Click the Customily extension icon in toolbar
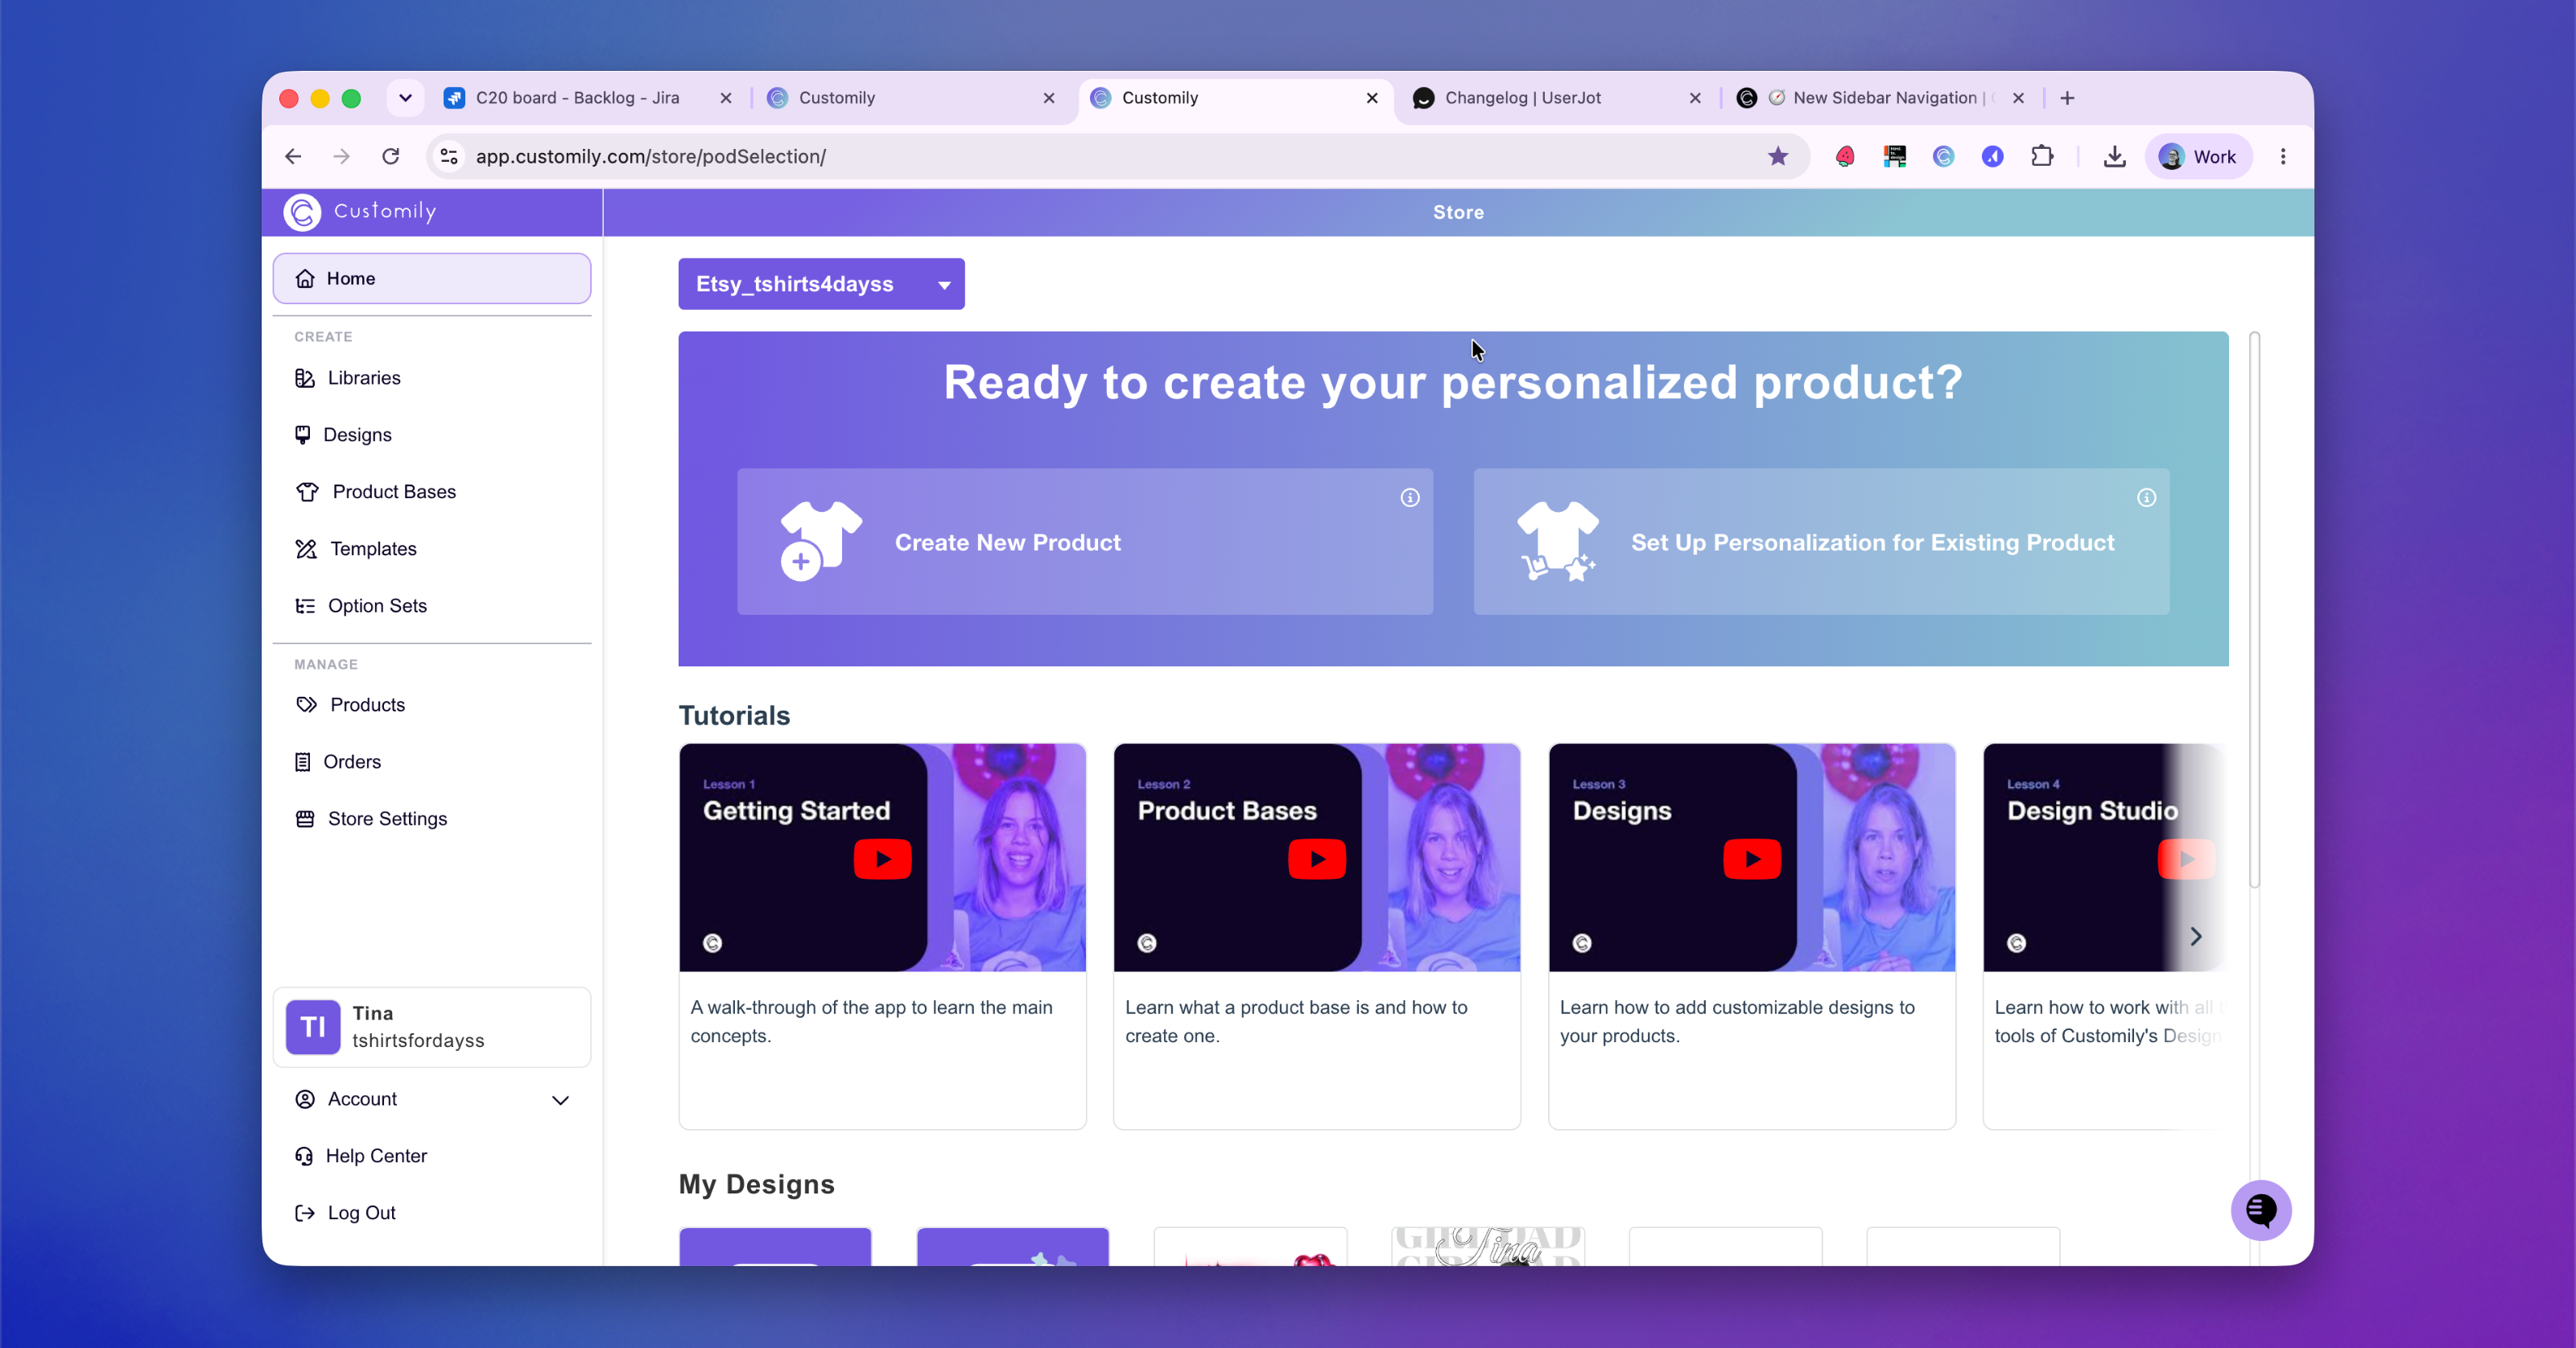 pos(1943,156)
